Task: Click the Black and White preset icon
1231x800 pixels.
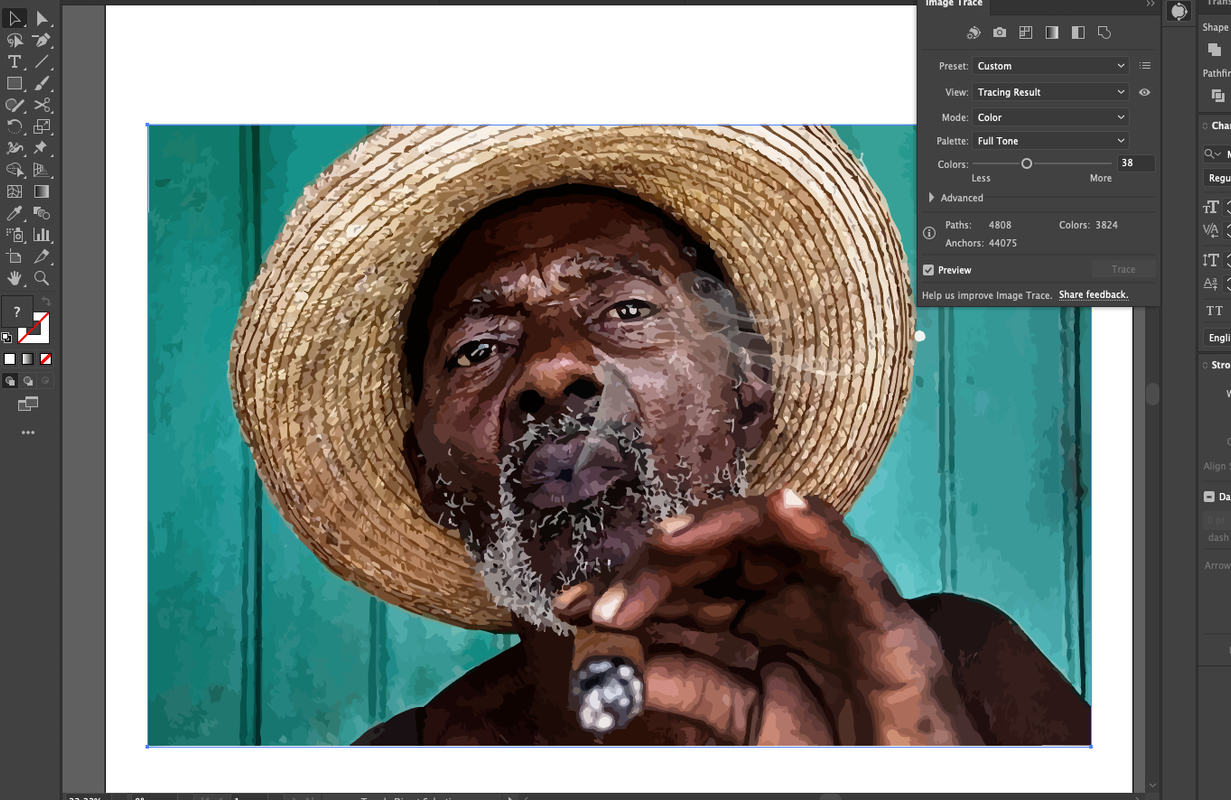Action: 1078,33
